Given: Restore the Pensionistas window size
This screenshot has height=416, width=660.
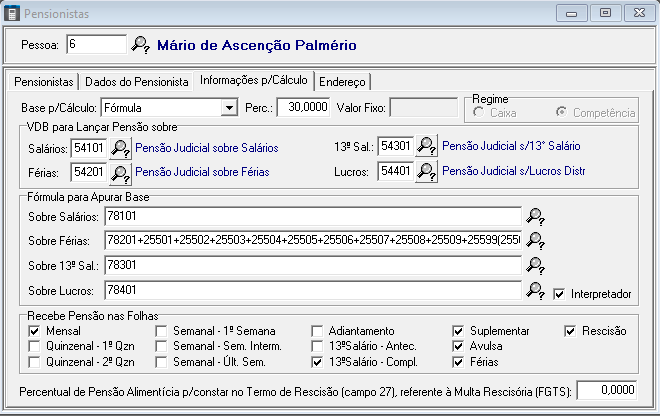Looking at the screenshot, I should [x=605, y=13].
